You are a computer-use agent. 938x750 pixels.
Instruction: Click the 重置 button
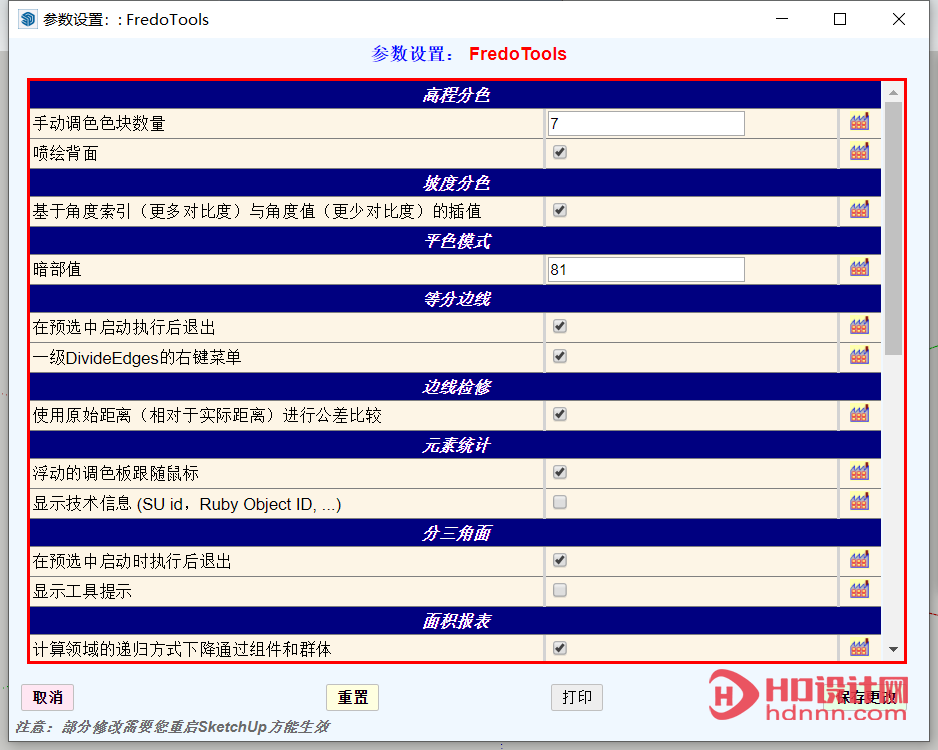coord(352,697)
